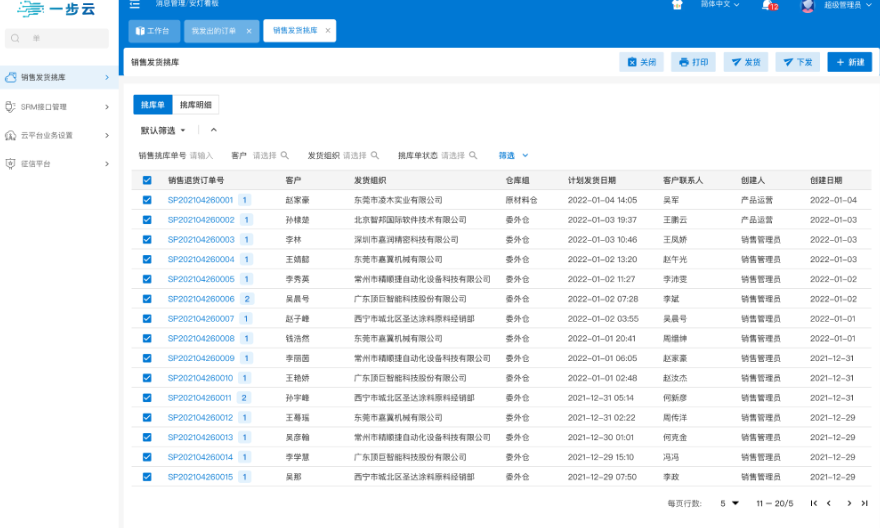
Task: Click the 销售拣库单号 input field
Action: (201, 156)
